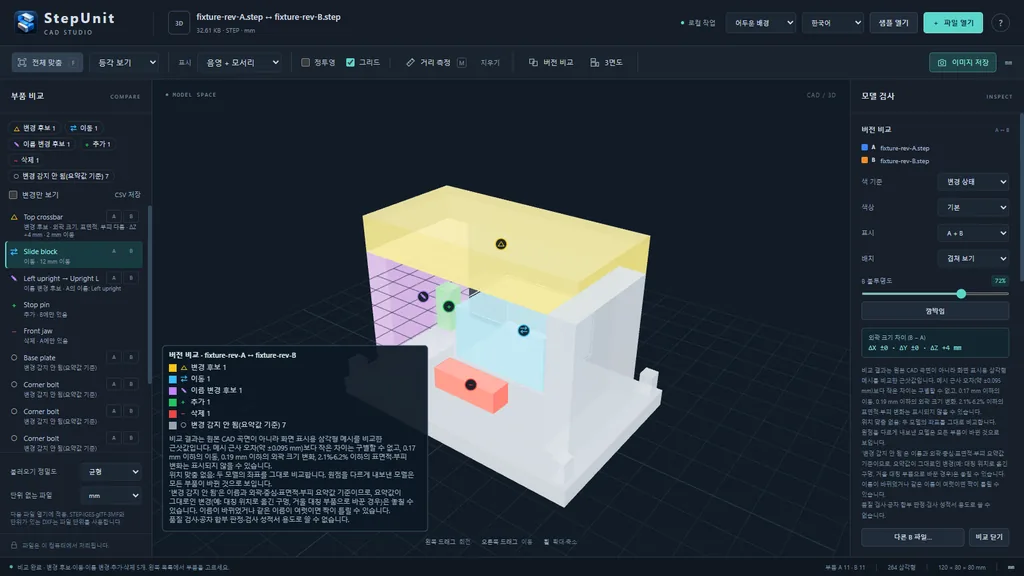Click the StepUnit logo icon
The height and width of the screenshot is (576, 1024).
(25, 22)
